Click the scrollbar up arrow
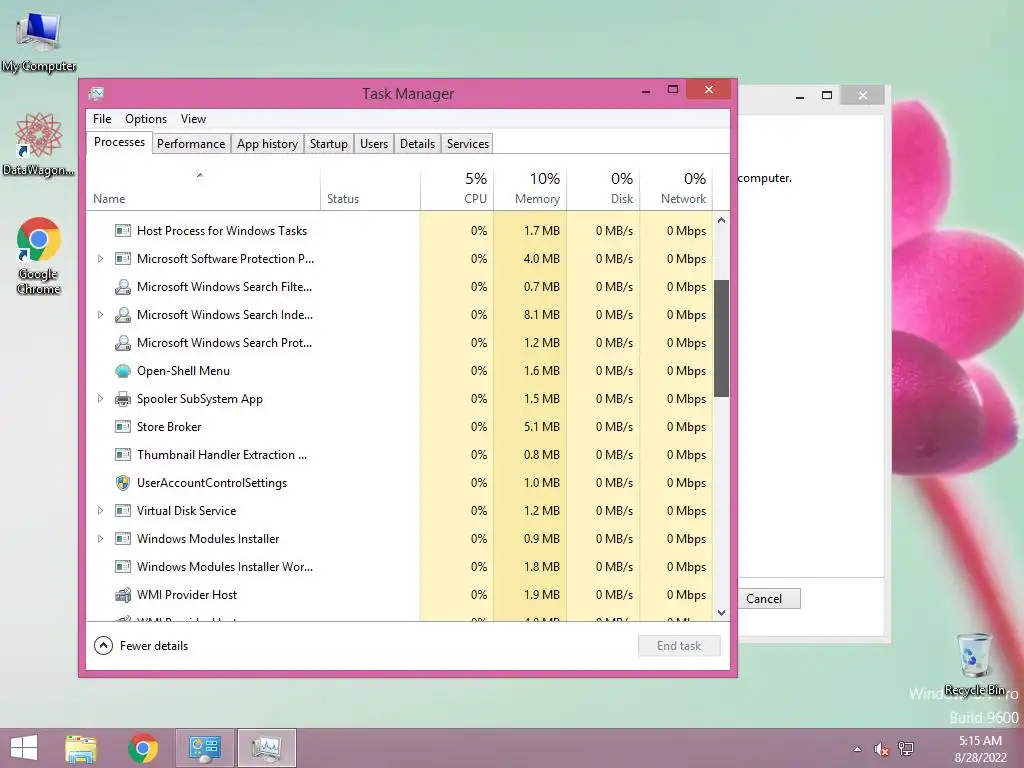 pyautogui.click(x=721, y=220)
